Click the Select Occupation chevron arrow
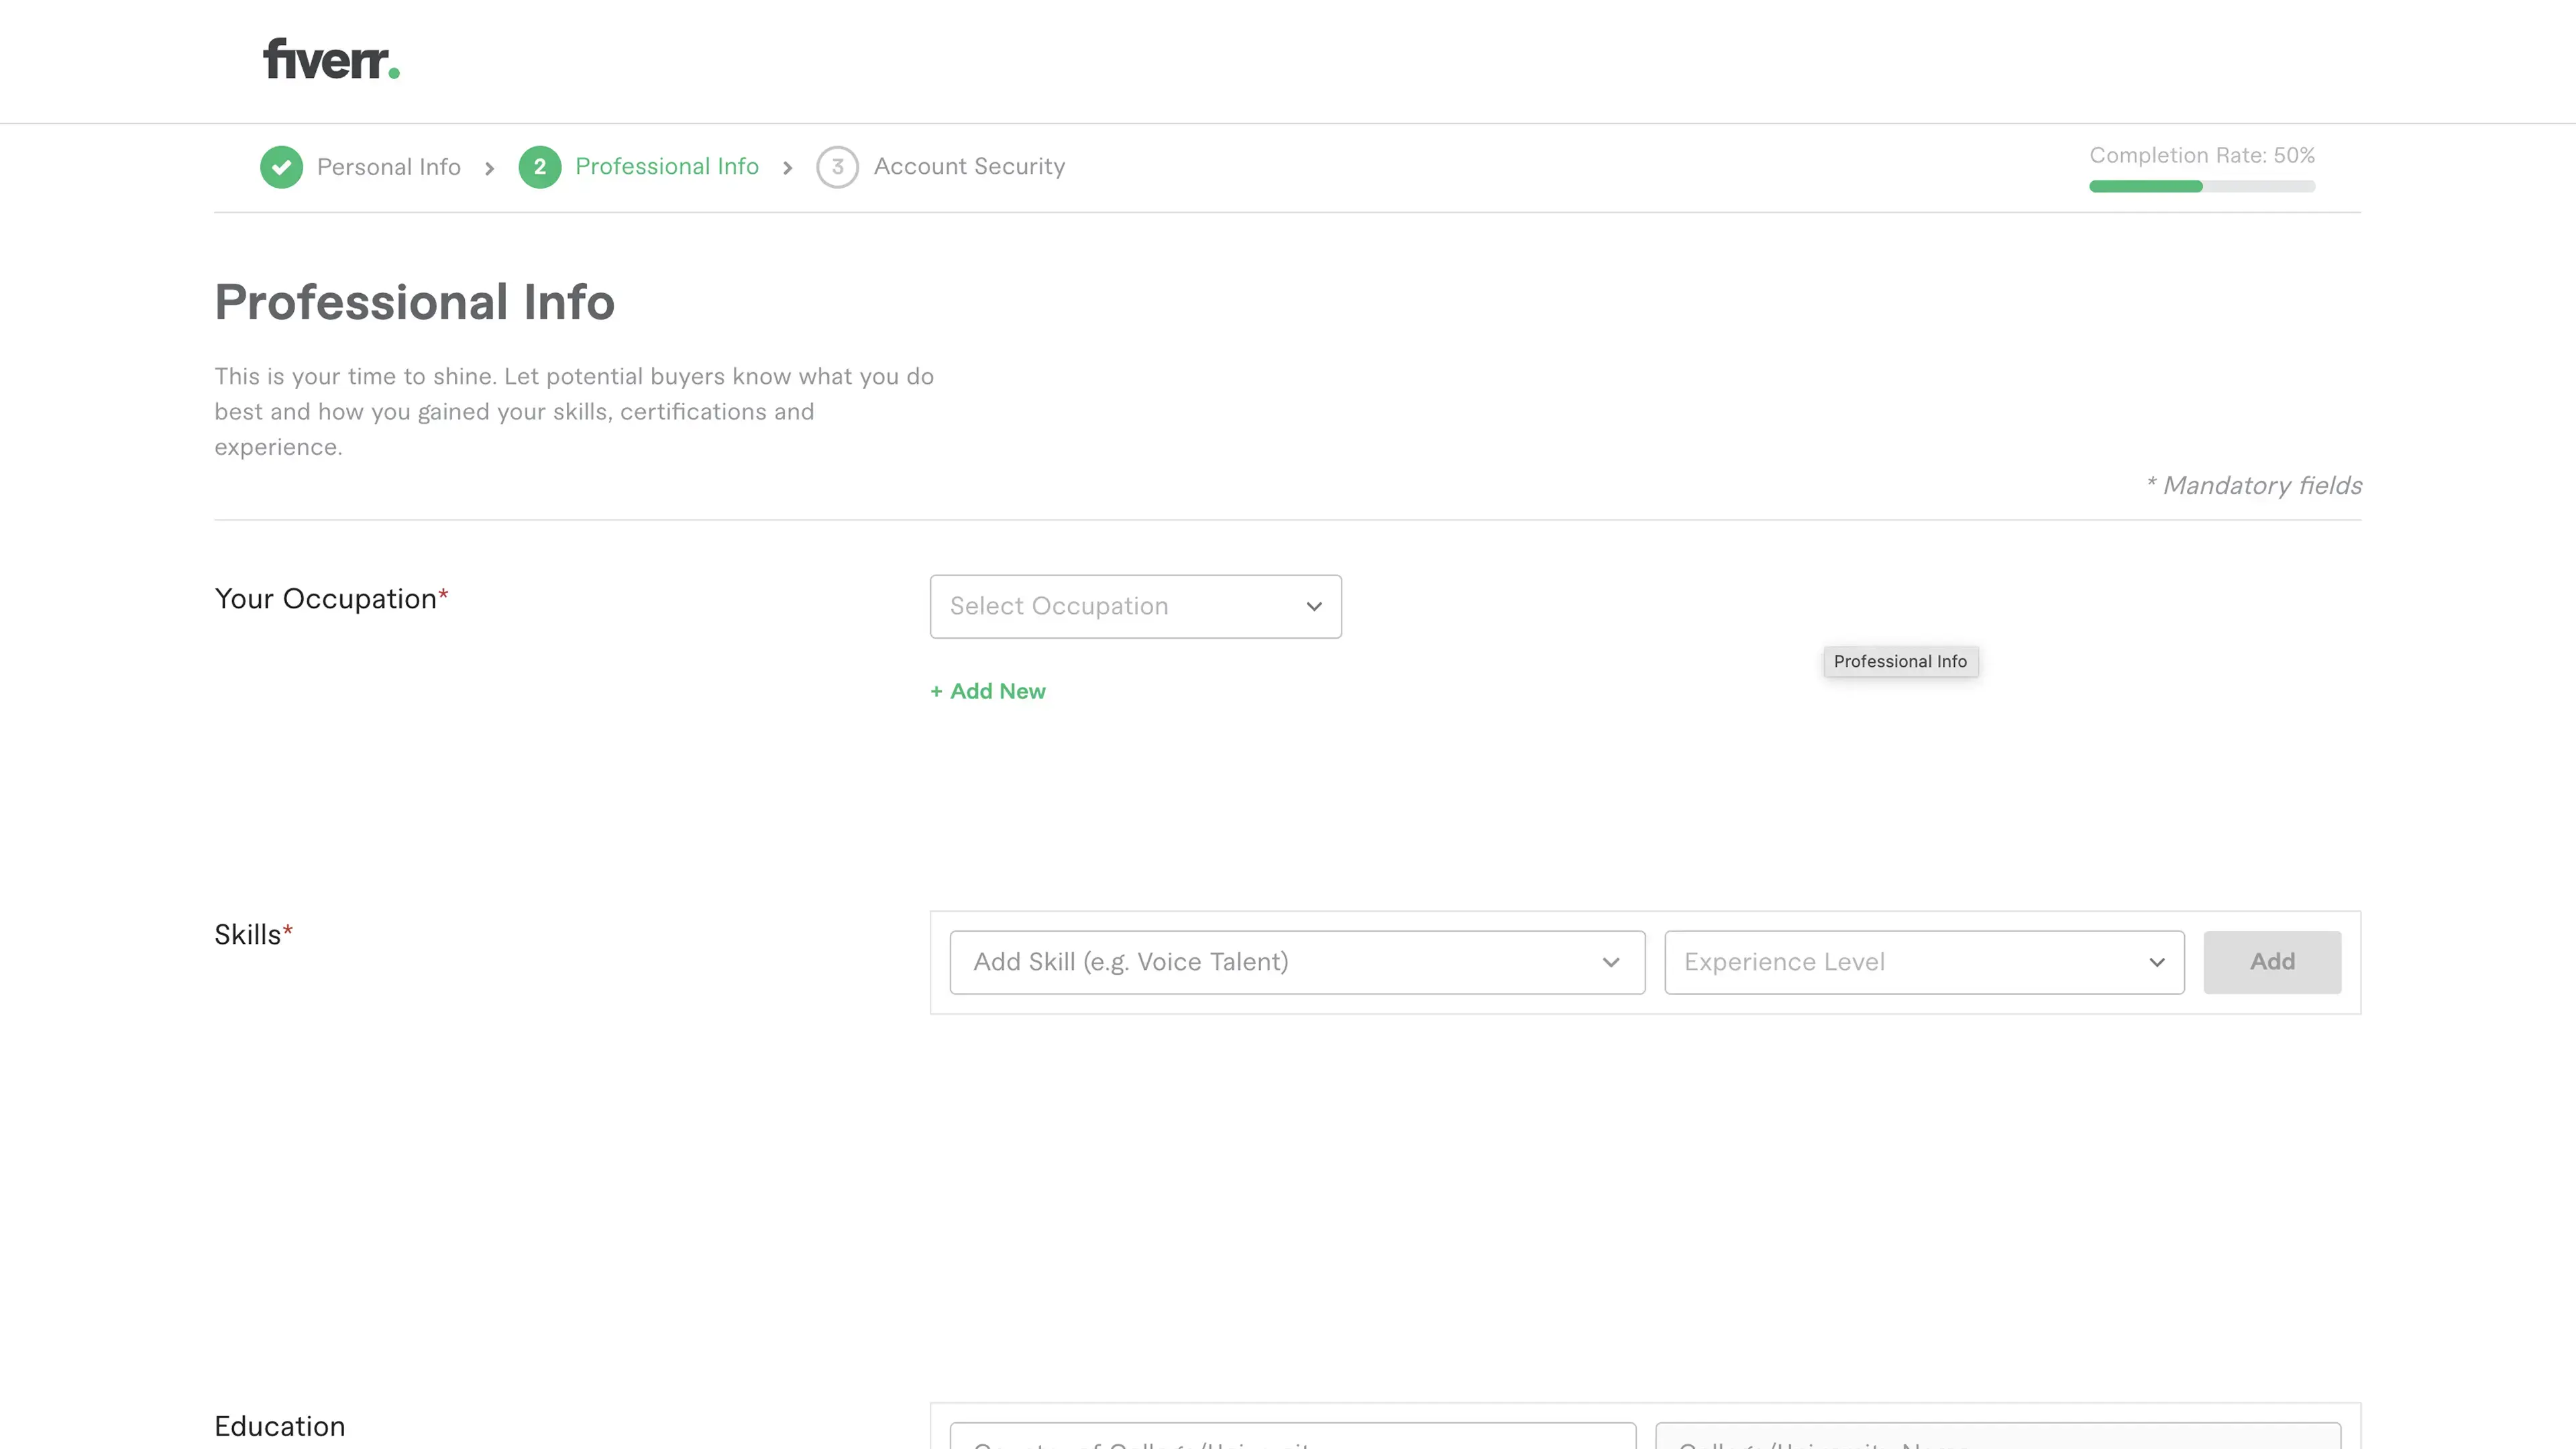This screenshot has height=1449, width=2576. (1313, 606)
